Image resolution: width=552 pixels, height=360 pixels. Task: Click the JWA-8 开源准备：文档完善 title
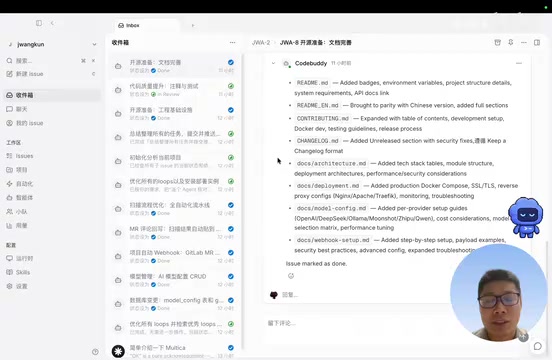click(x=315, y=43)
